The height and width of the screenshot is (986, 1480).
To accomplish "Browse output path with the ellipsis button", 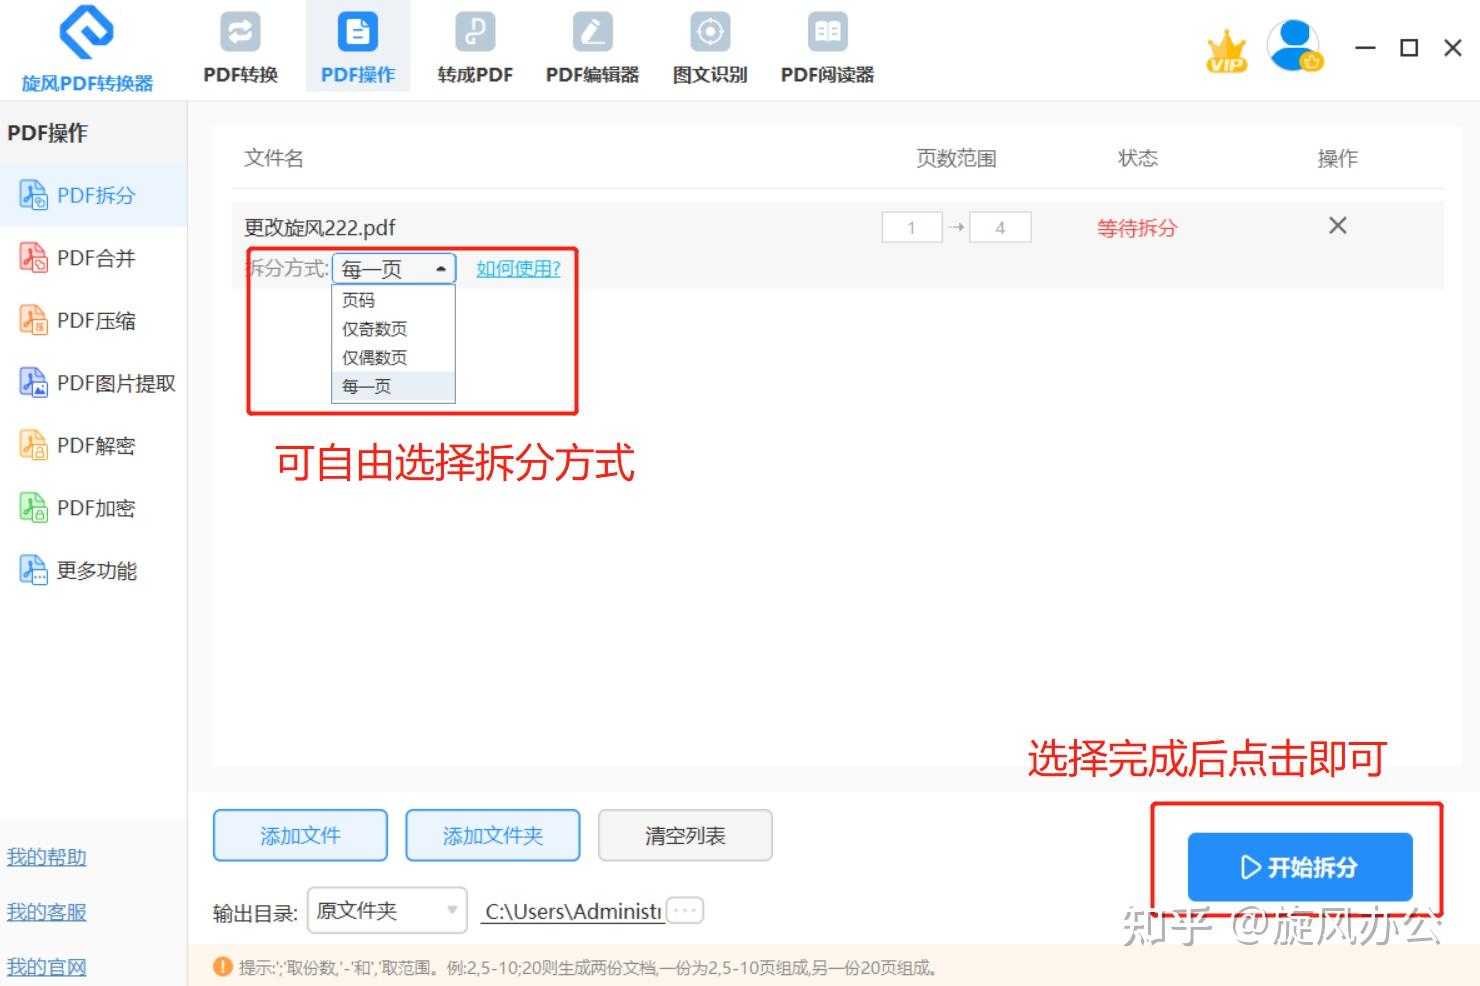I will tap(685, 911).
